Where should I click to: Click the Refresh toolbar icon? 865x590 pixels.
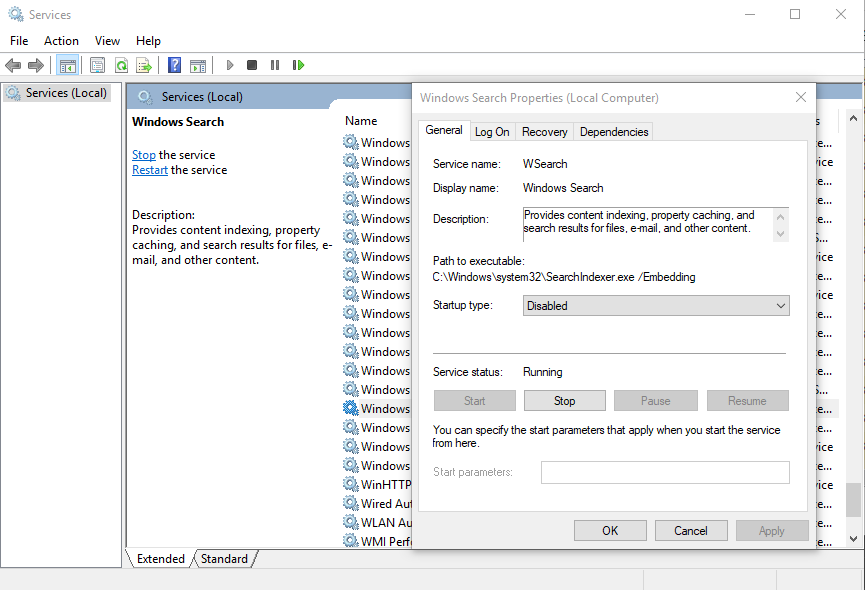click(121, 65)
